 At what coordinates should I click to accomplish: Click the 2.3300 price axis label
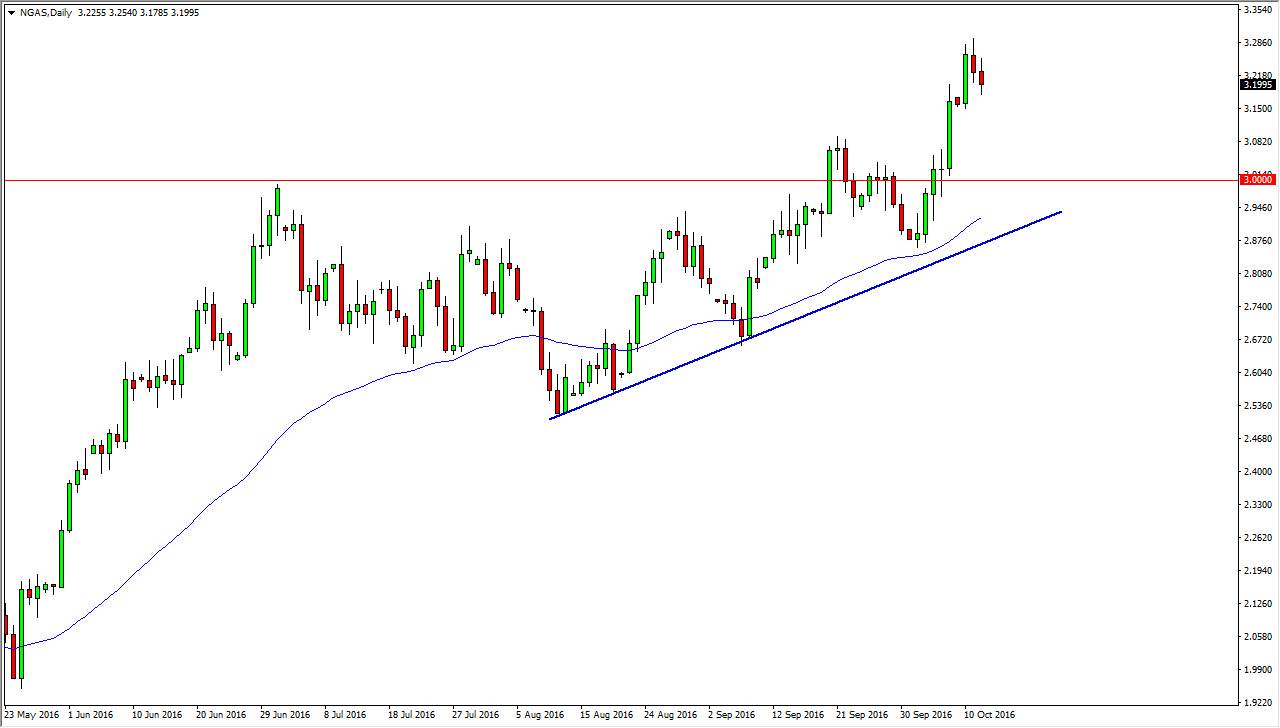coord(1257,505)
